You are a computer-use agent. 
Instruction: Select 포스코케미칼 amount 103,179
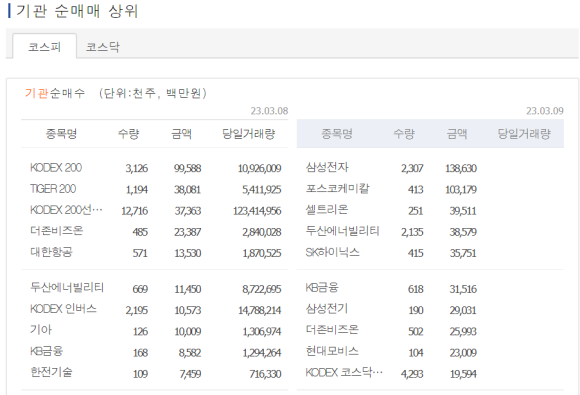[461, 190]
